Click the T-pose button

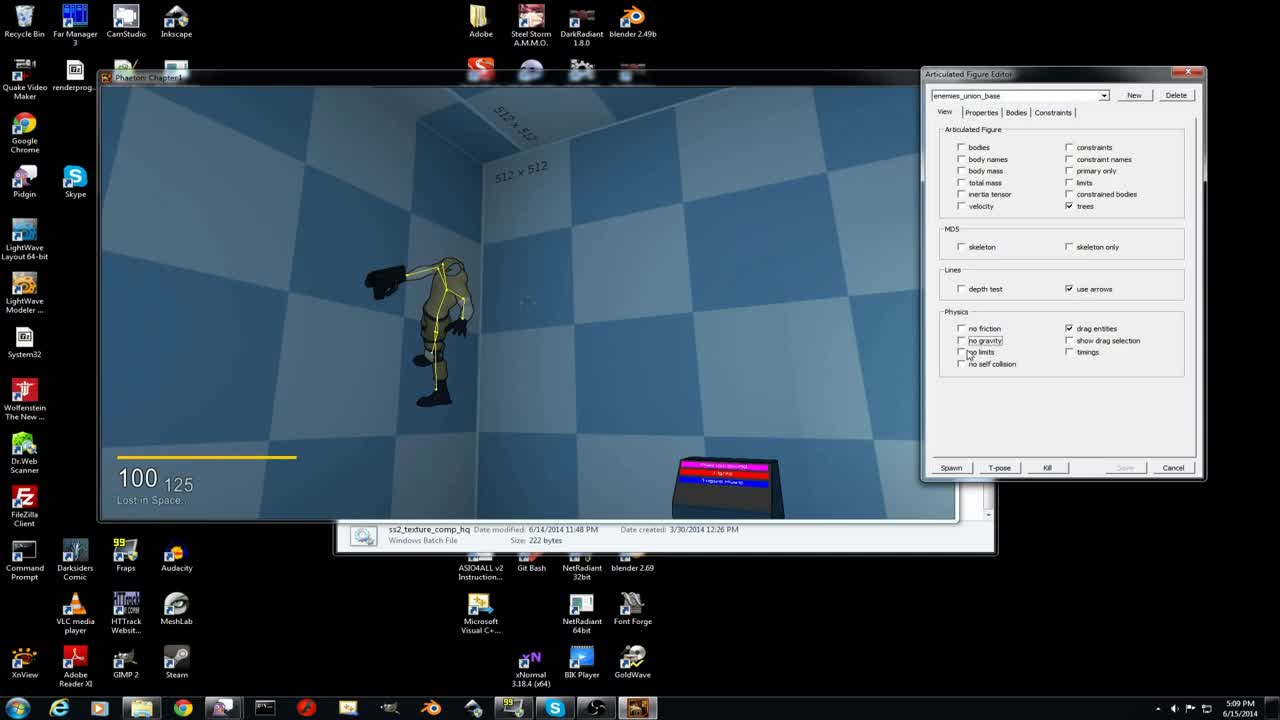(x=999, y=468)
